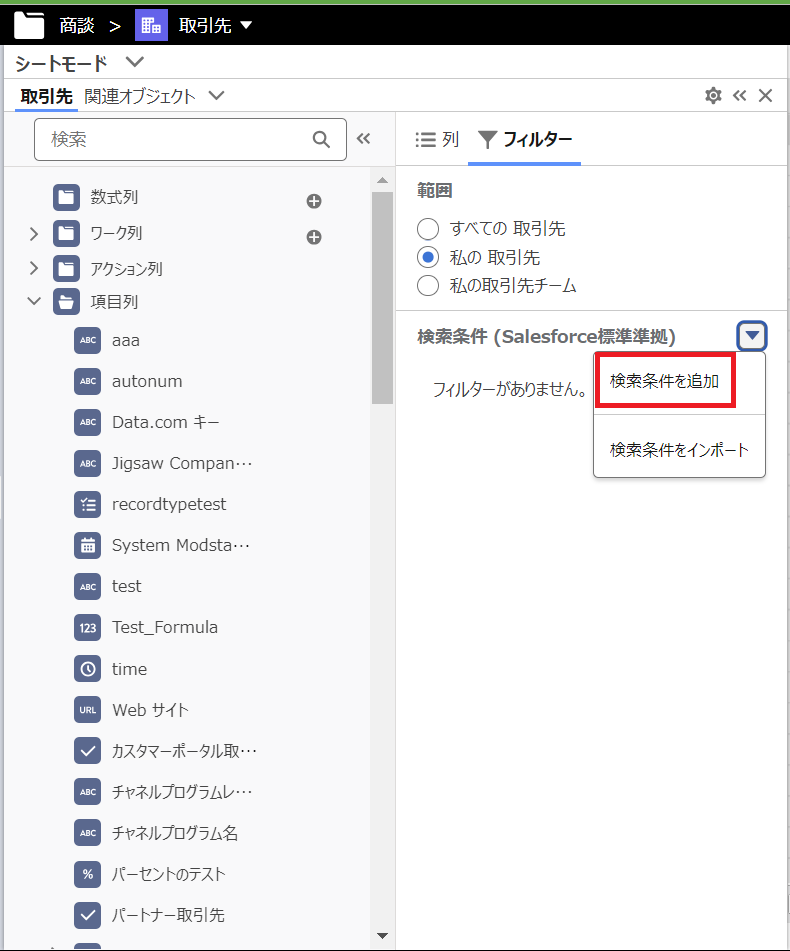Open the 取引先 dropdown arrow in the header
790x951 pixels.
coord(246,25)
